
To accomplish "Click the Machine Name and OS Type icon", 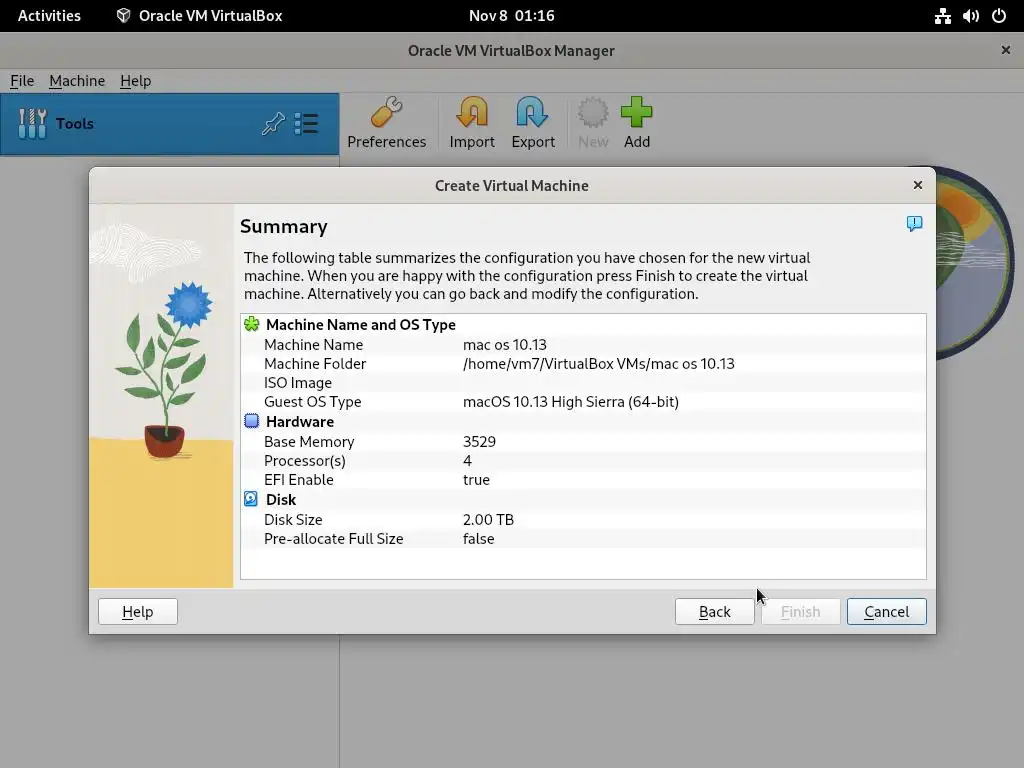I will [x=251, y=324].
